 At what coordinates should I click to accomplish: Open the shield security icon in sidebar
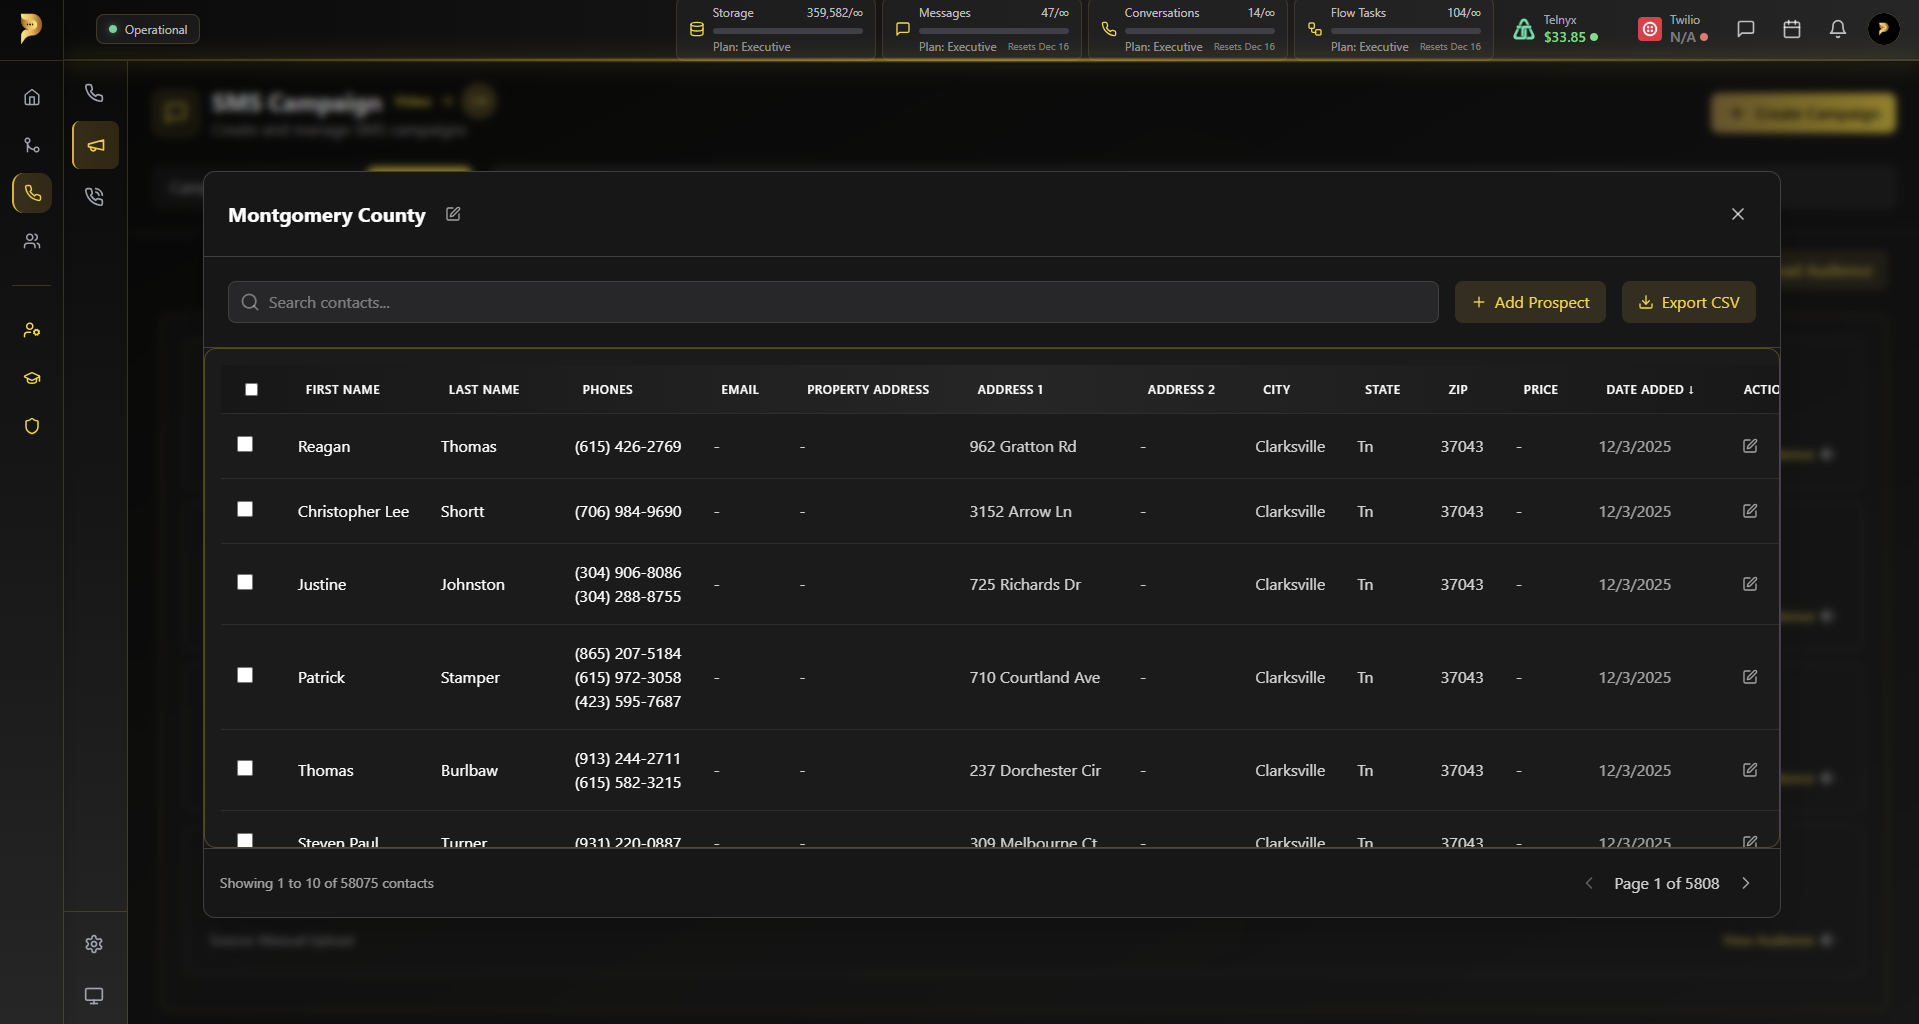tap(32, 426)
